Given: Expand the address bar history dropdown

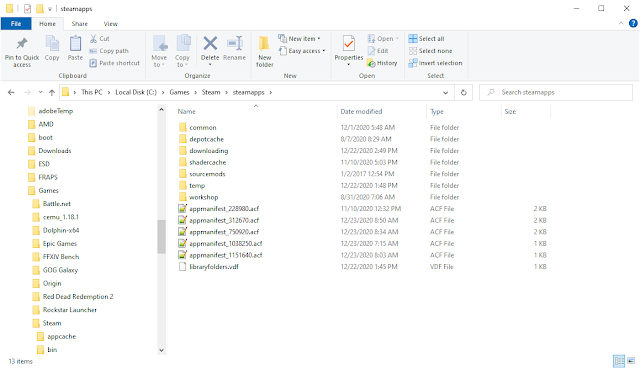Looking at the screenshot, I should point(445,93).
